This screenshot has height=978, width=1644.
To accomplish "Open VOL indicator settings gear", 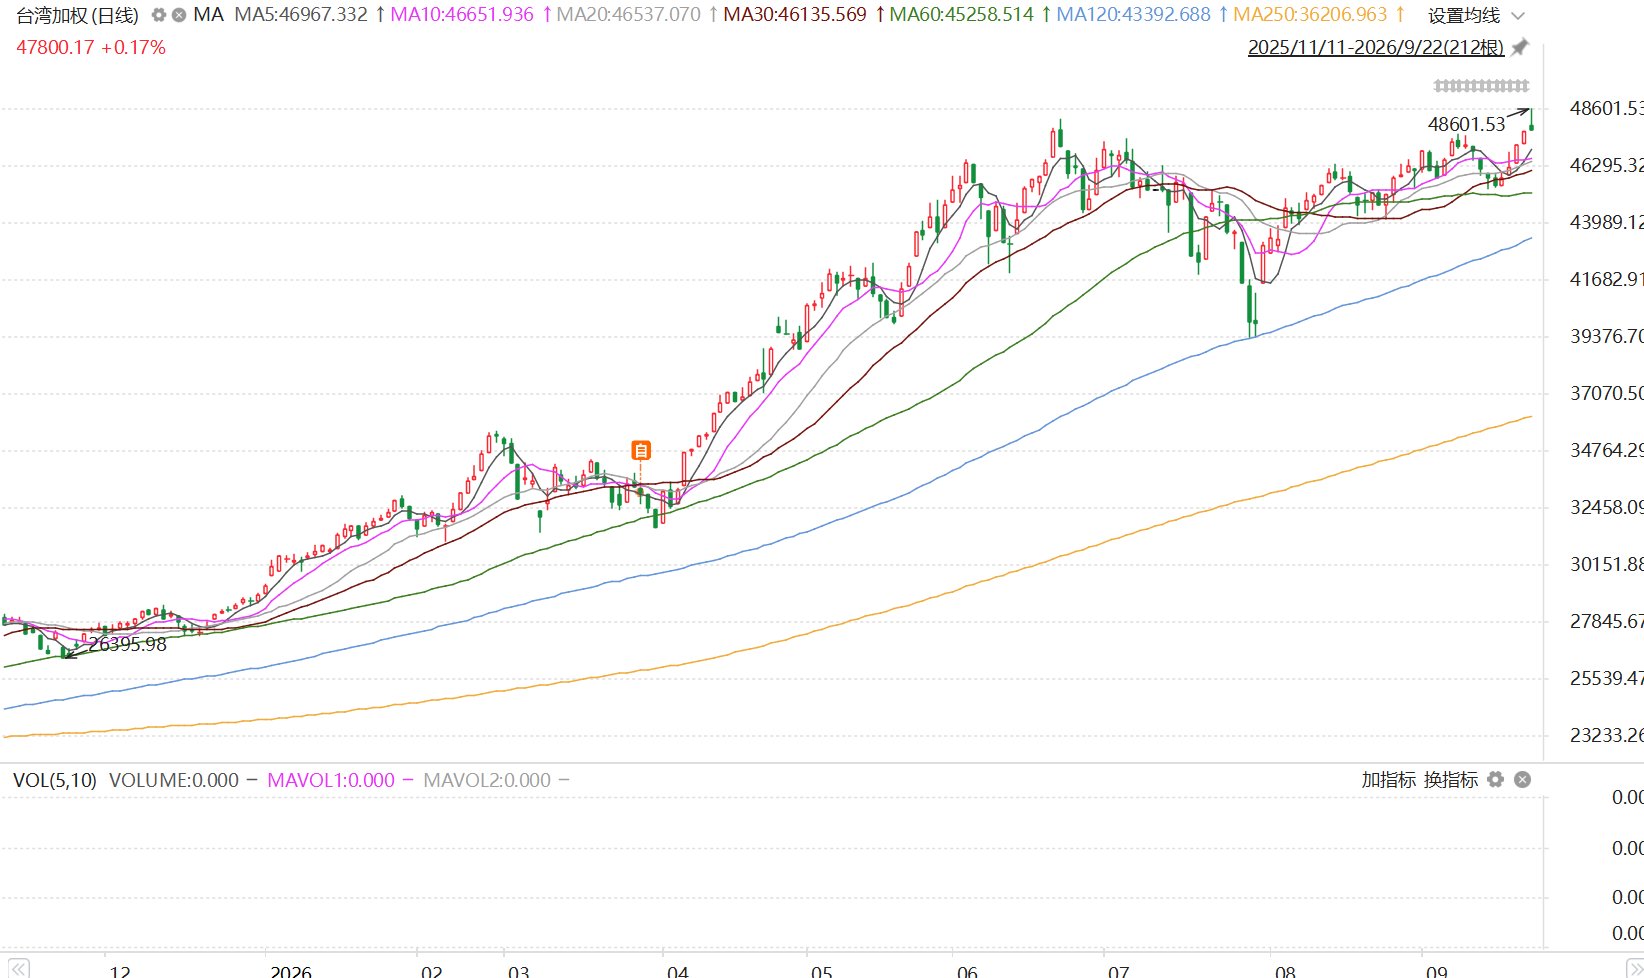I will pyautogui.click(x=1495, y=779).
